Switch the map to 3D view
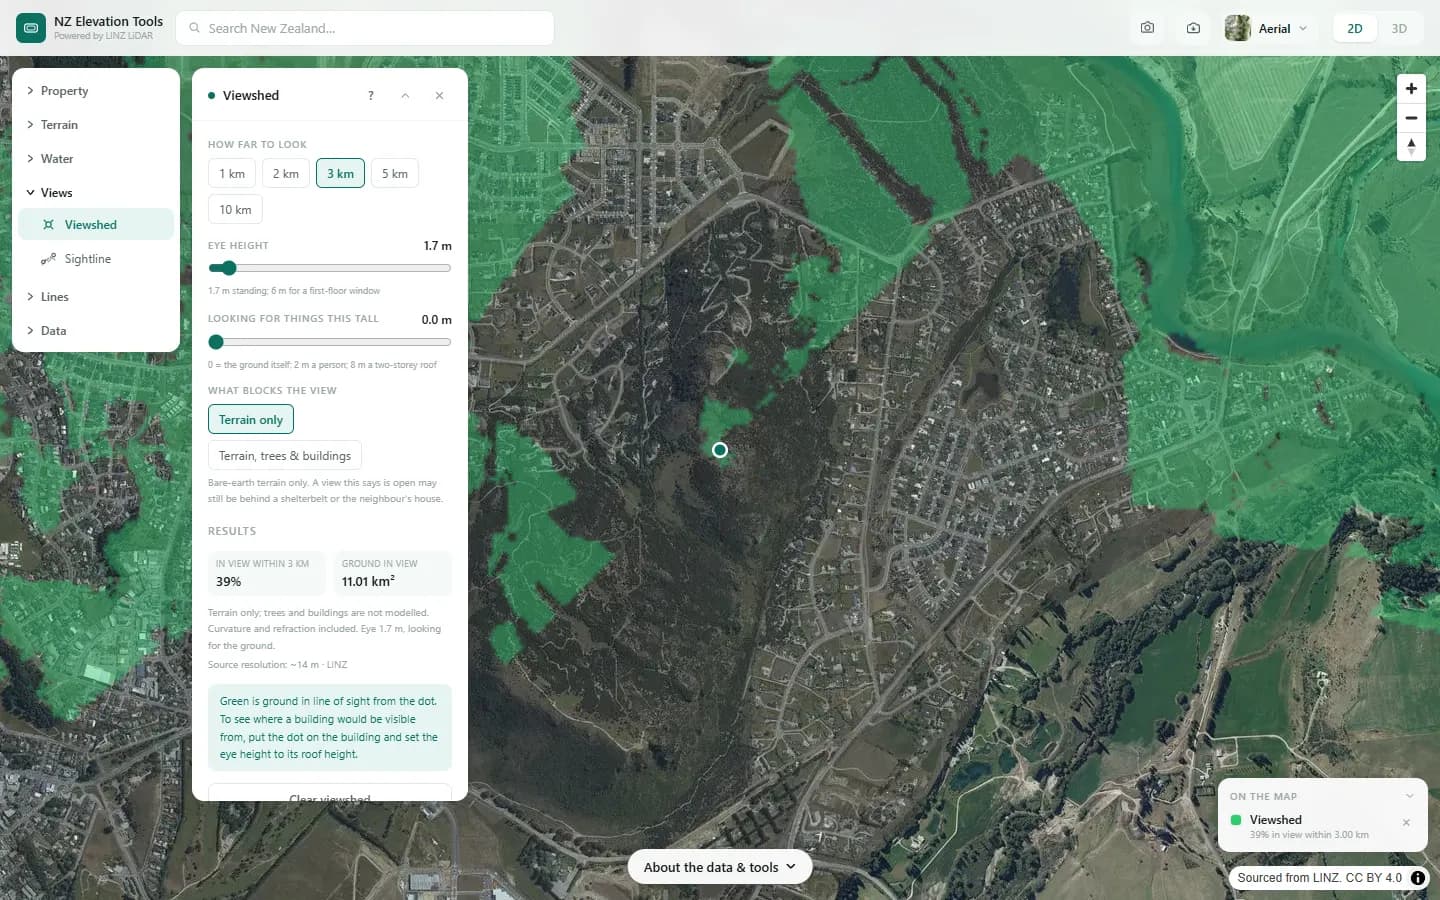This screenshot has height=900, width=1440. point(1399,28)
